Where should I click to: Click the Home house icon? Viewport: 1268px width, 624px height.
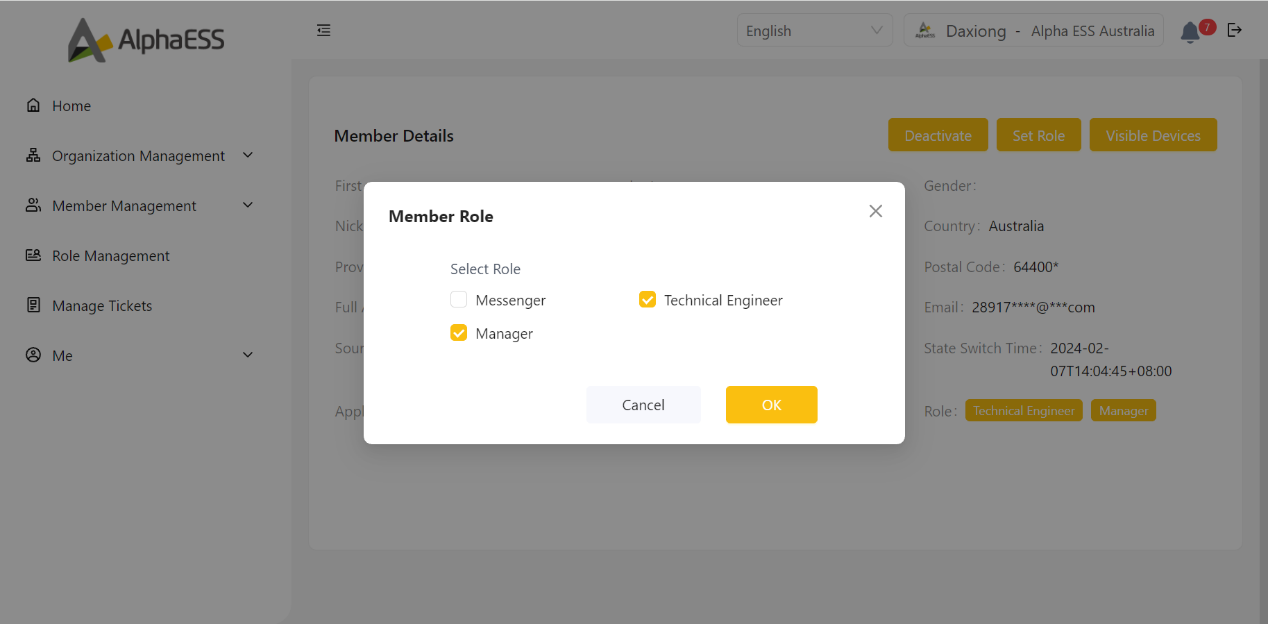34,106
